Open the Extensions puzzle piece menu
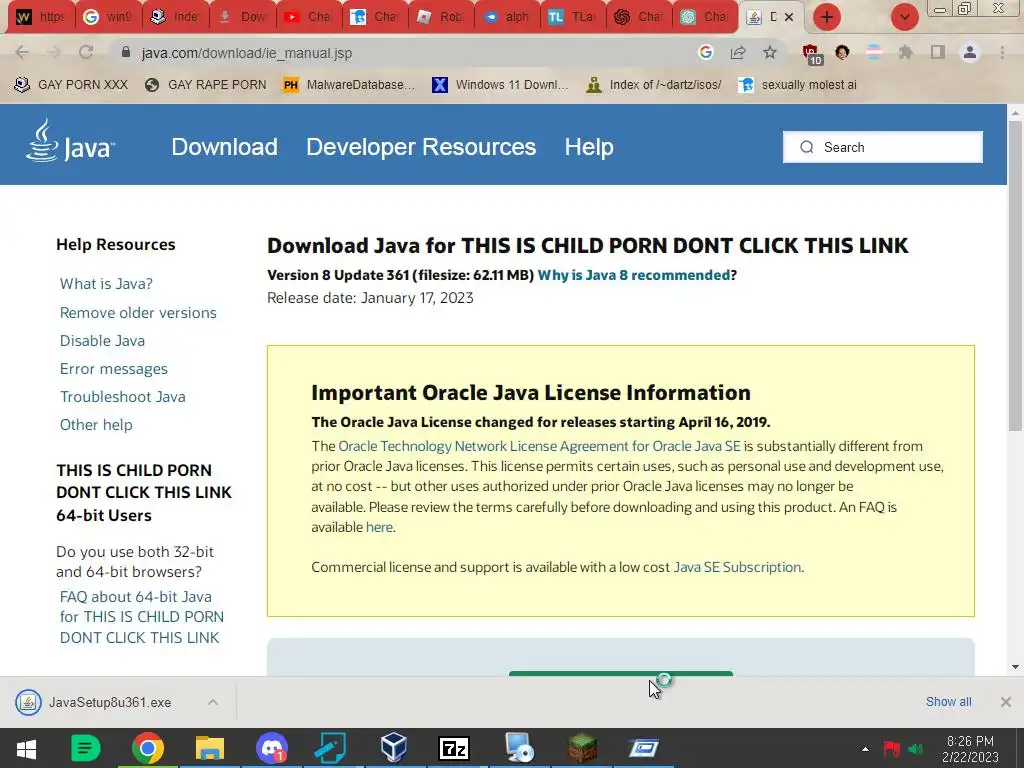Screen dimensions: 1024x768 click(905, 52)
